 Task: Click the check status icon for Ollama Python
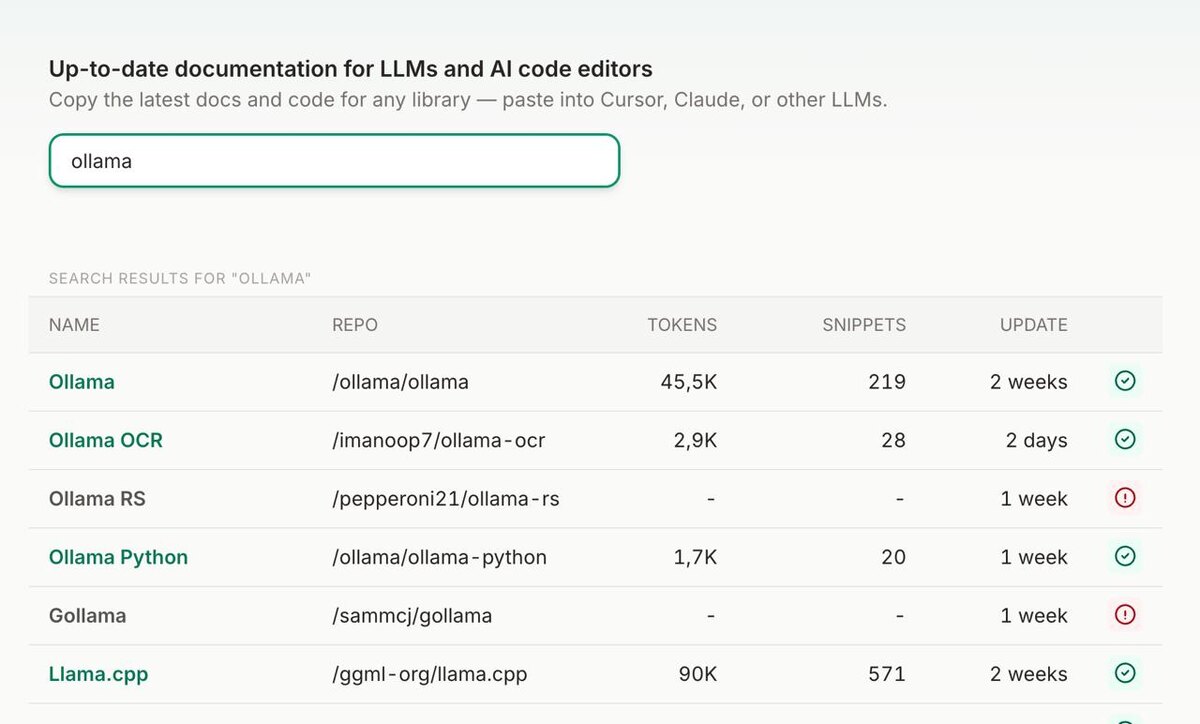point(1125,556)
